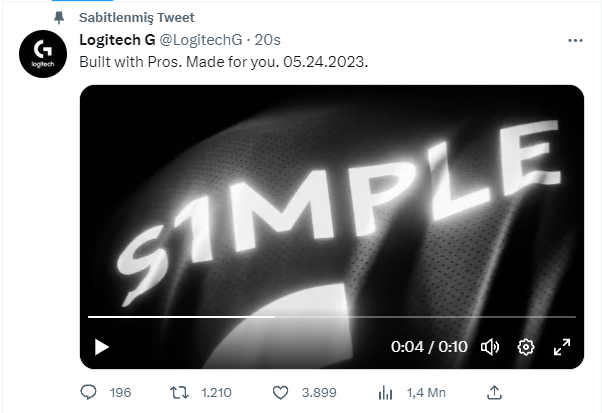Open video settings gear
This screenshot has width=602, height=413.
526,347
